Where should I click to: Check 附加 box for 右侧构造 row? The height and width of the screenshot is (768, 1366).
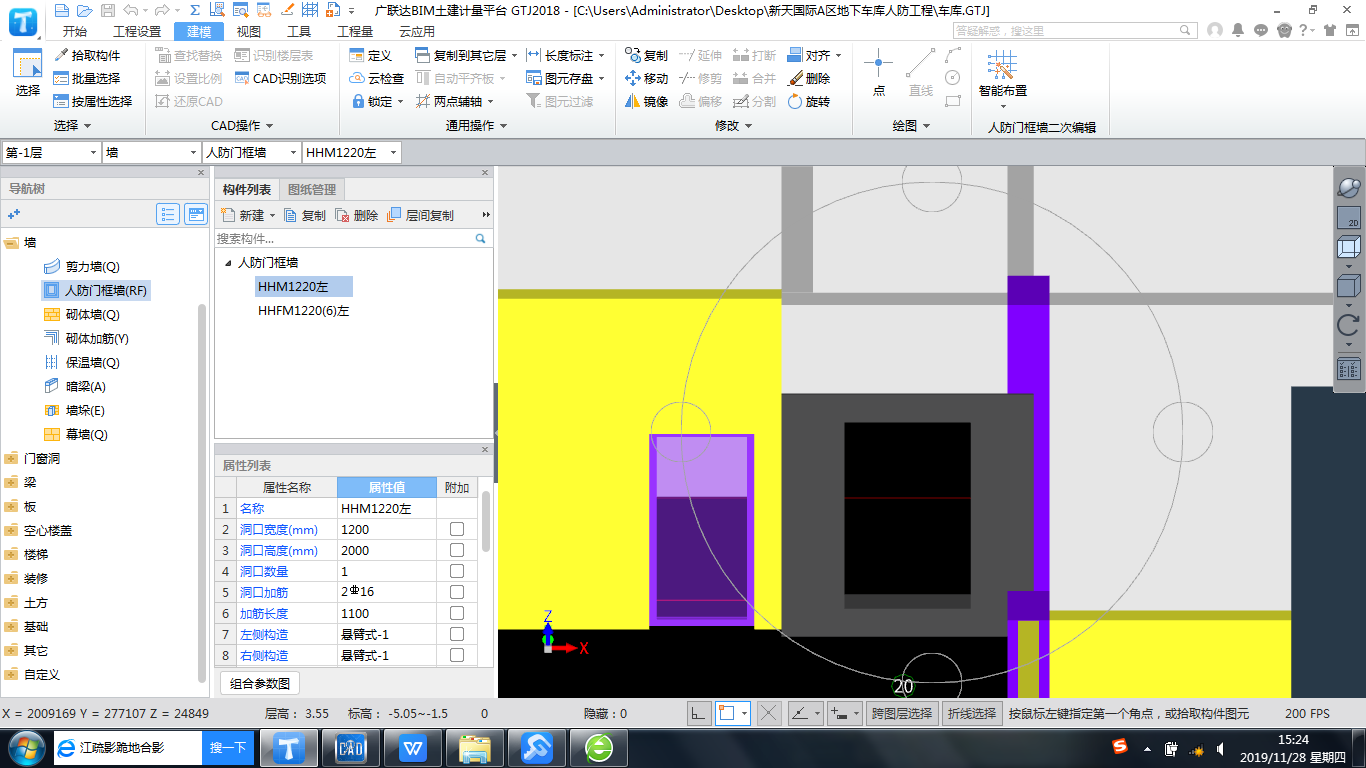click(x=457, y=655)
